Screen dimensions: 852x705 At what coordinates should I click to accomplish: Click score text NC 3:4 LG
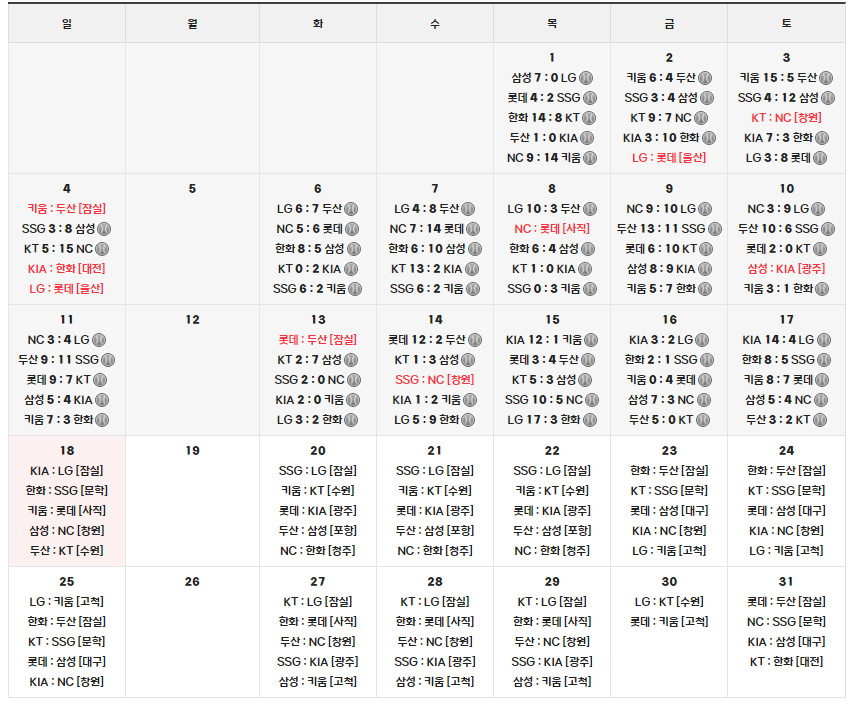(58, 340)
